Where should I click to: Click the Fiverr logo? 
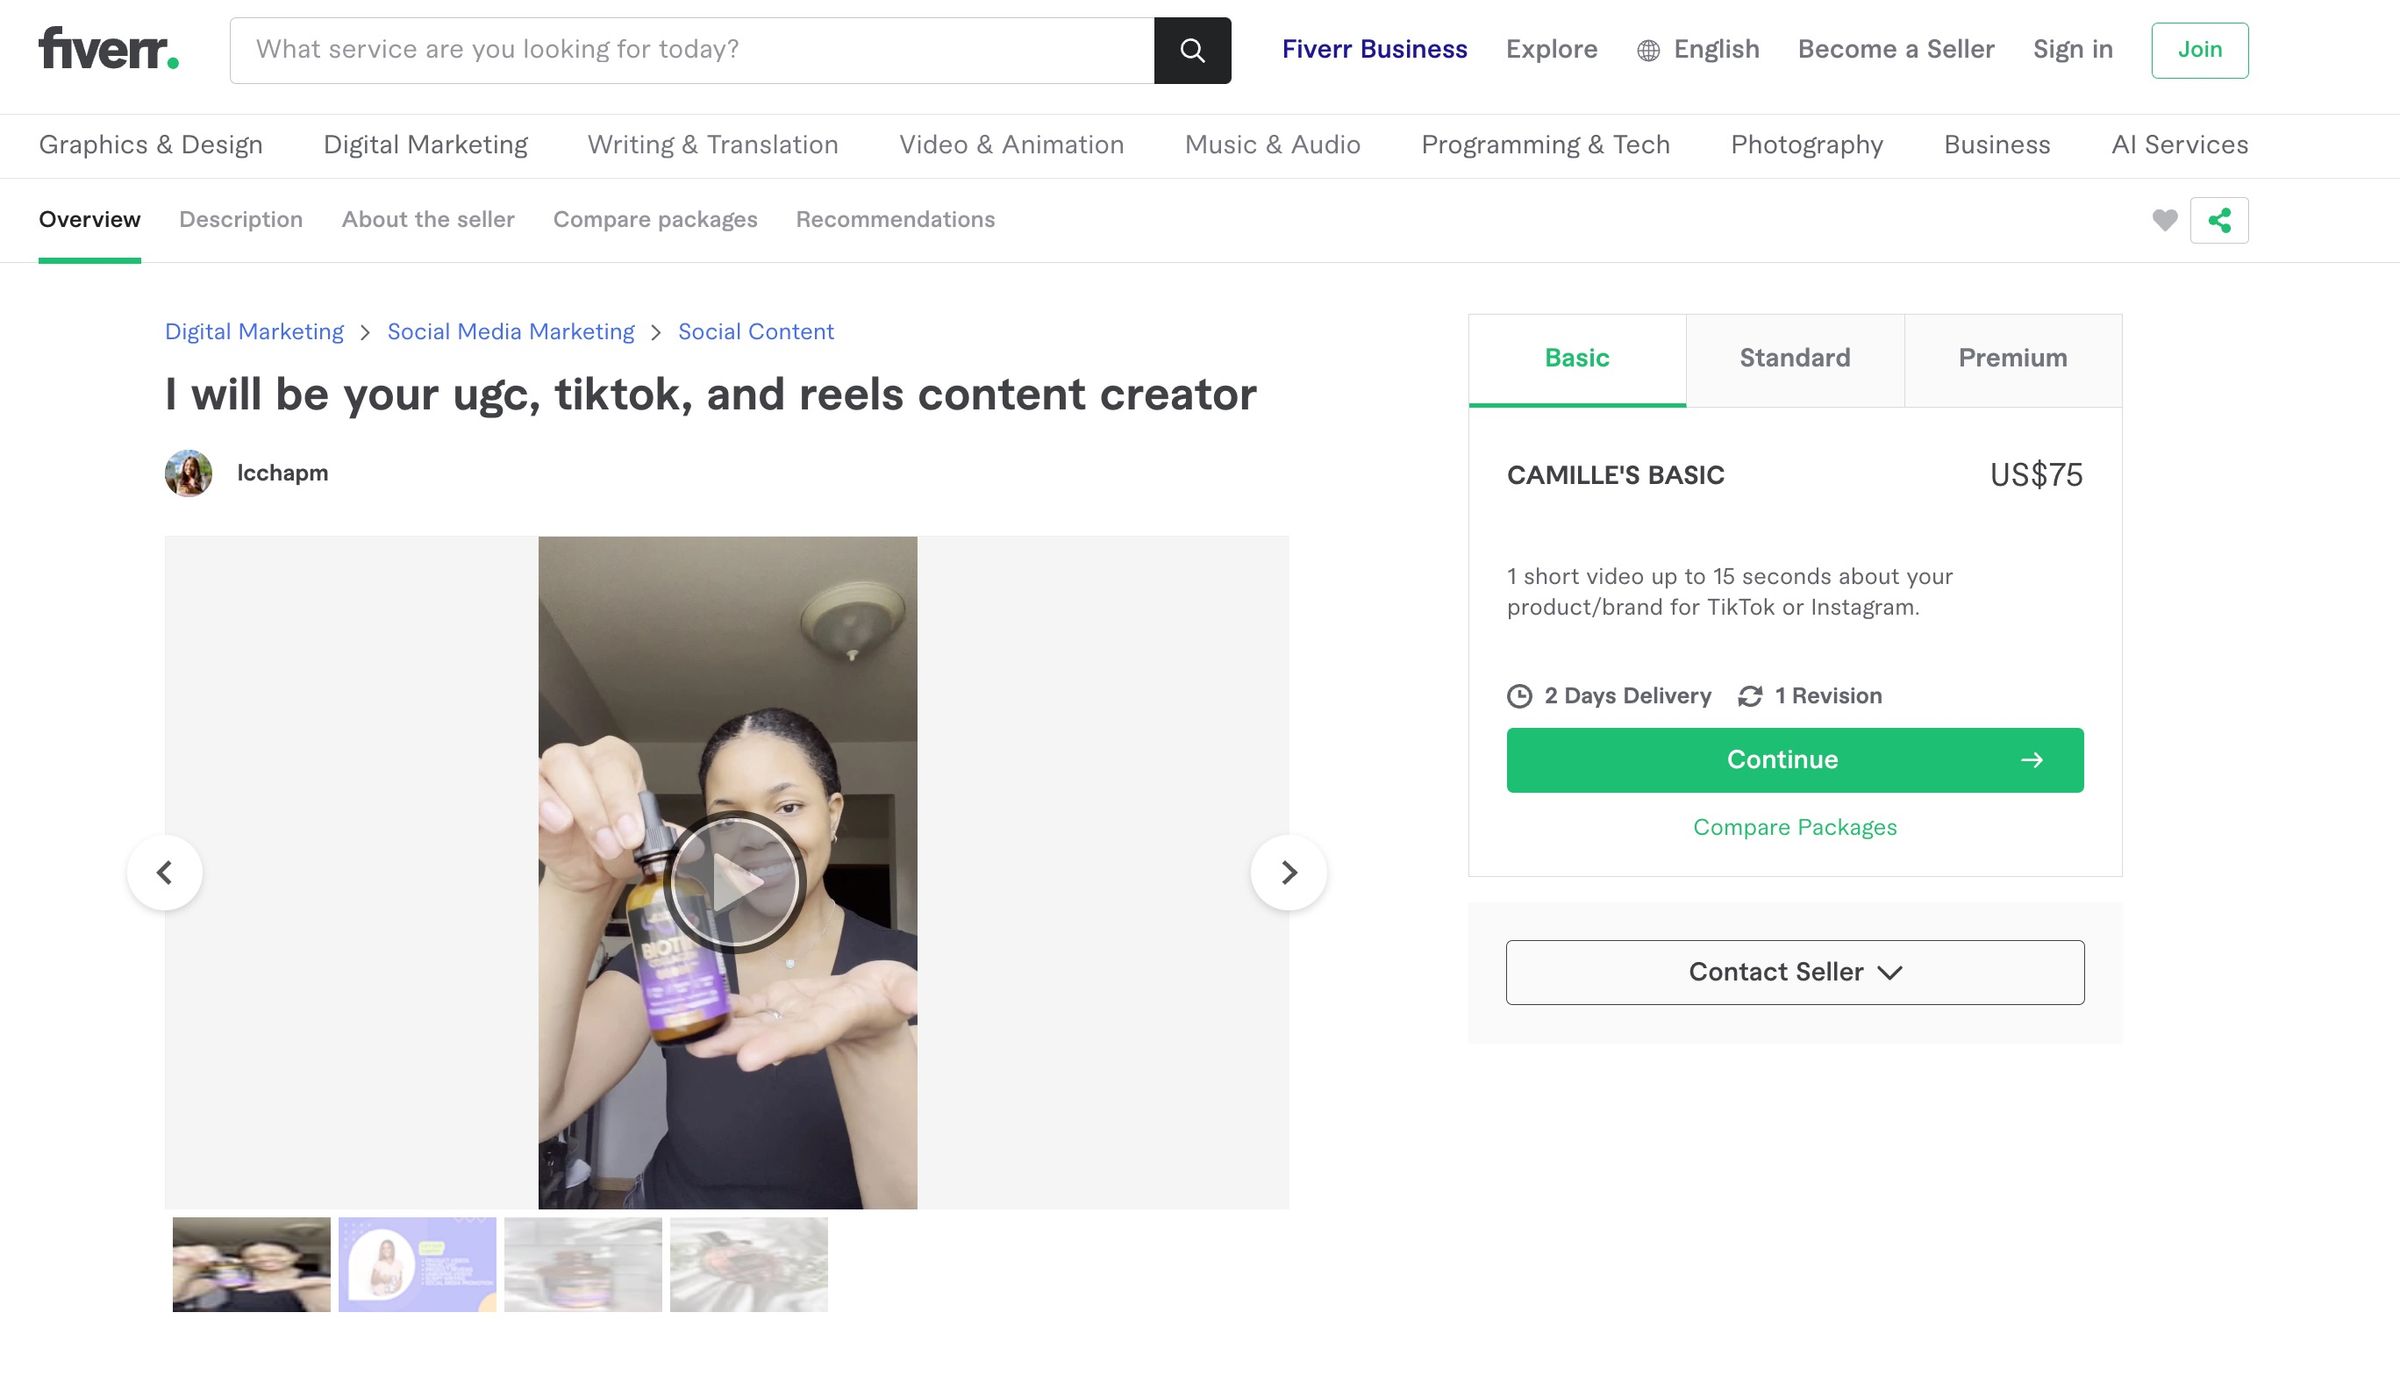[x=107, y=50]
